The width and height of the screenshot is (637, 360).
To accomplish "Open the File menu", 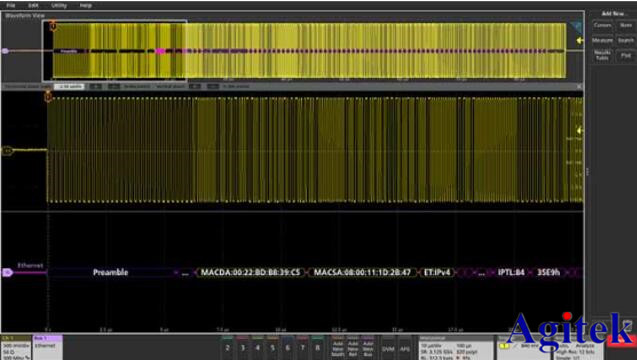I will [11, 5].
